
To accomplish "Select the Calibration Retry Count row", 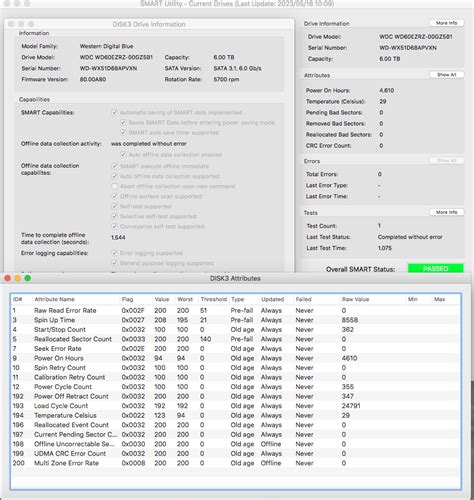I will [x=236, y=377].
